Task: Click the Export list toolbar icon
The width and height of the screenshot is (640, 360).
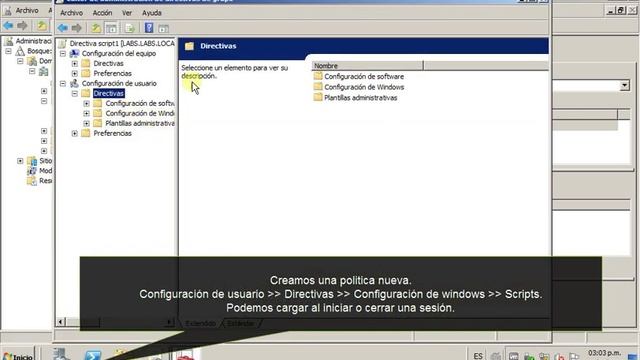Action: click(130, 28)
